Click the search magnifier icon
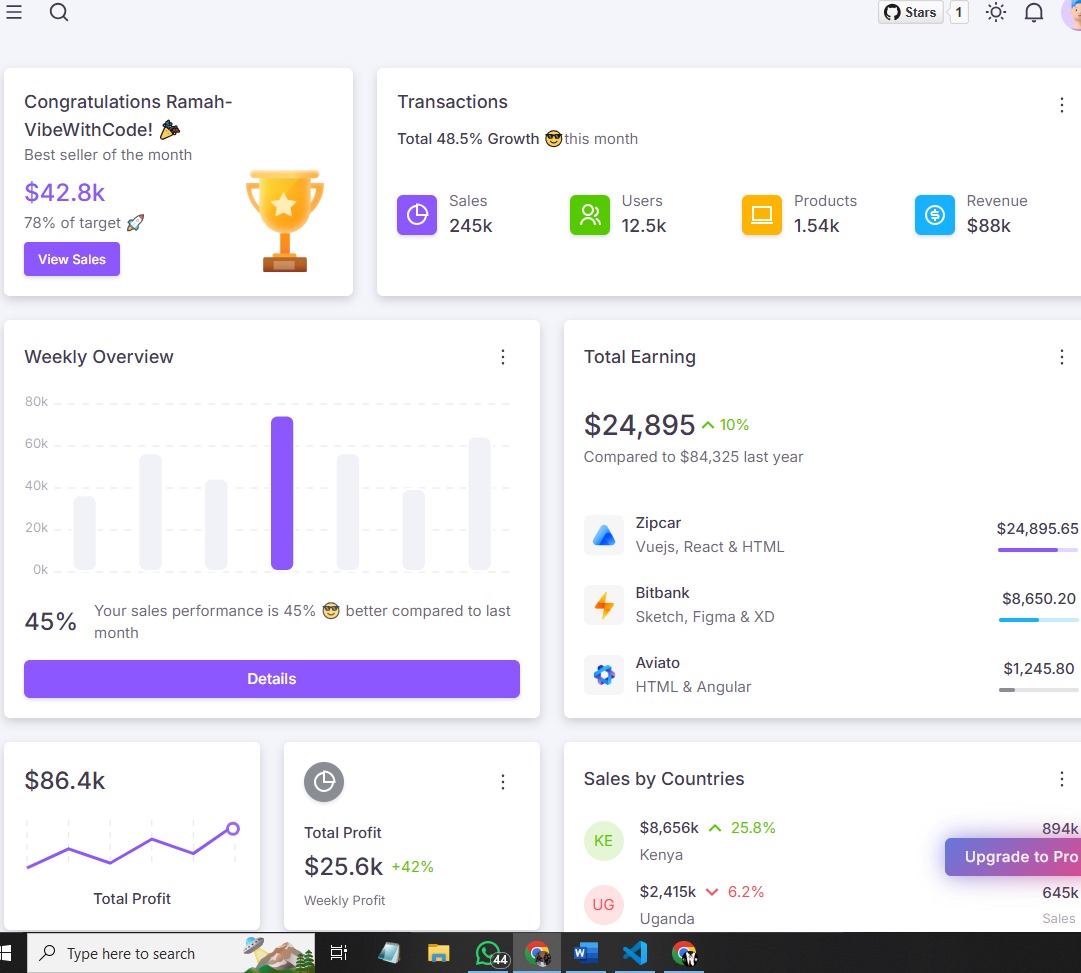The height and width of the screenshot is (973, 1081). point(59,12)
